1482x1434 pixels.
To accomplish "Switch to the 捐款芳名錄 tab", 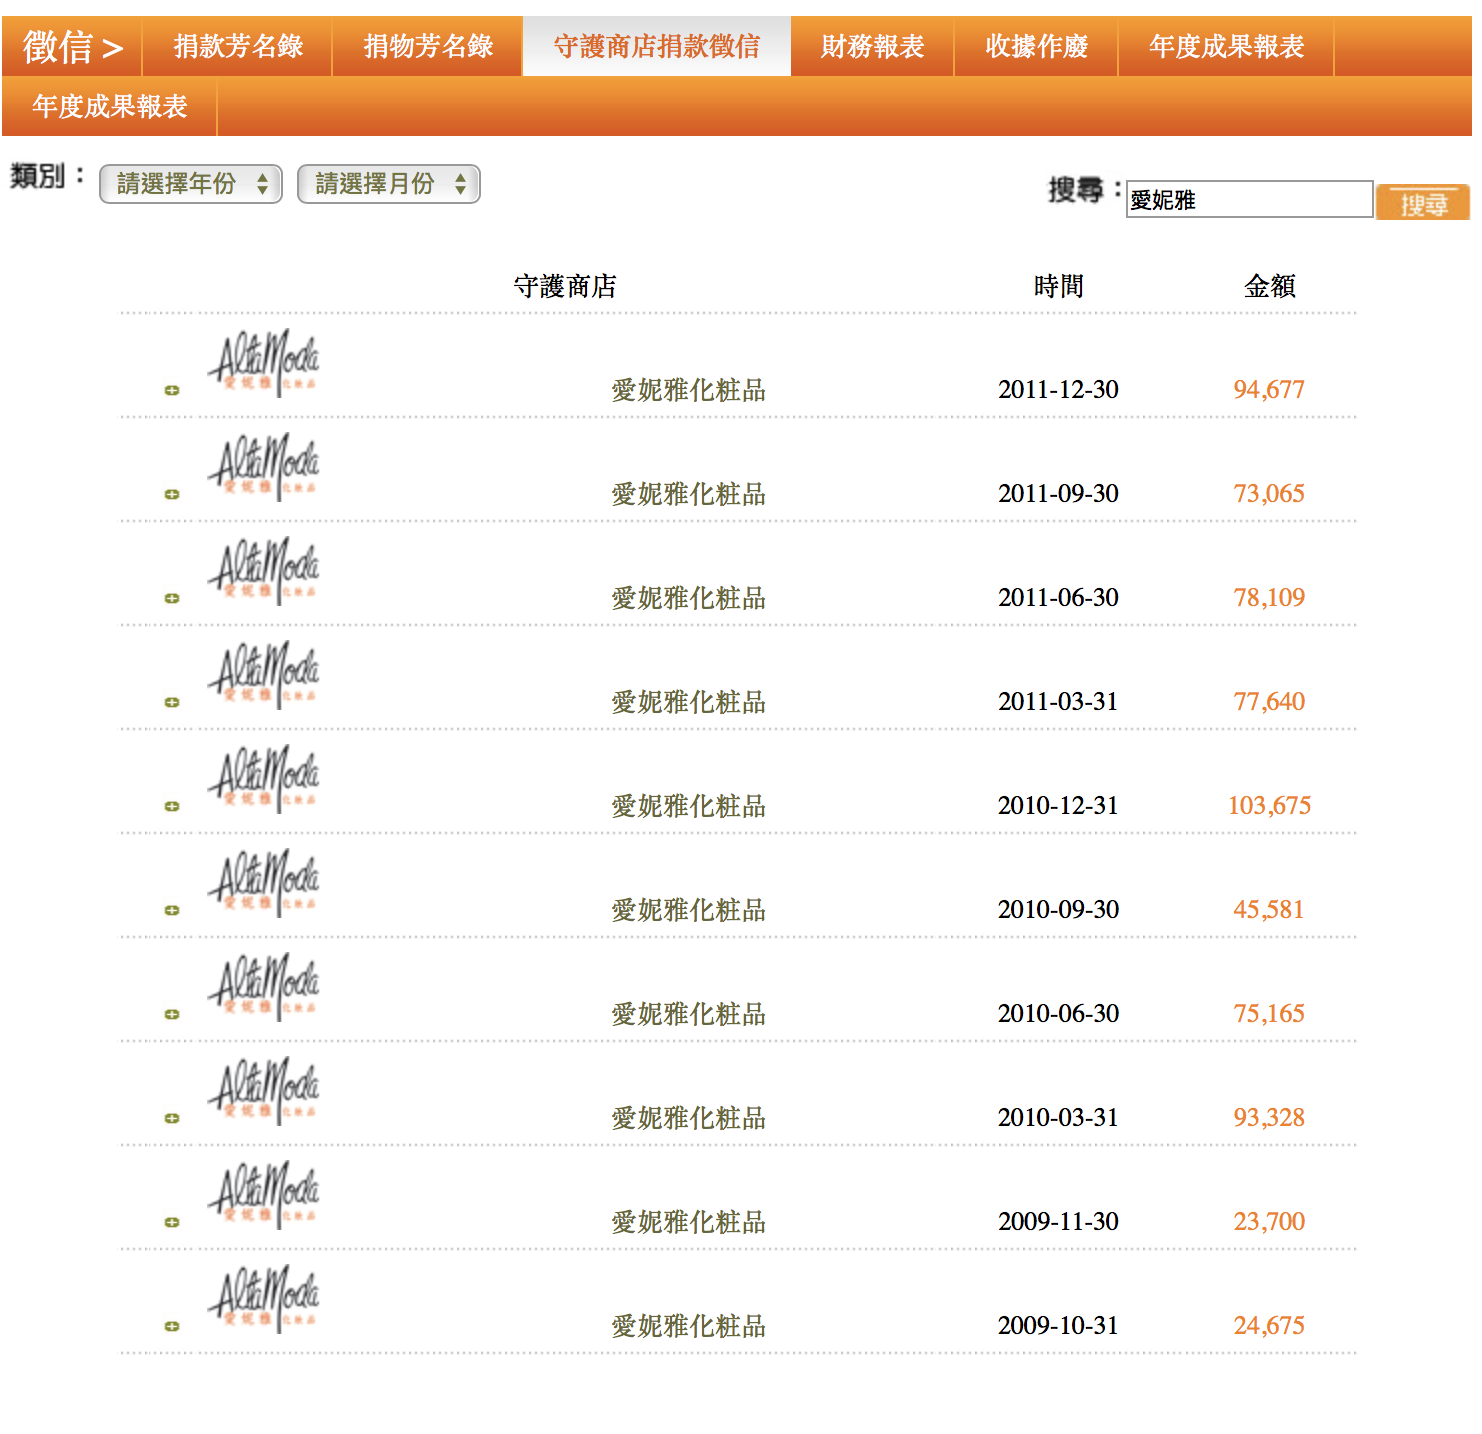I will click(238, 46).
